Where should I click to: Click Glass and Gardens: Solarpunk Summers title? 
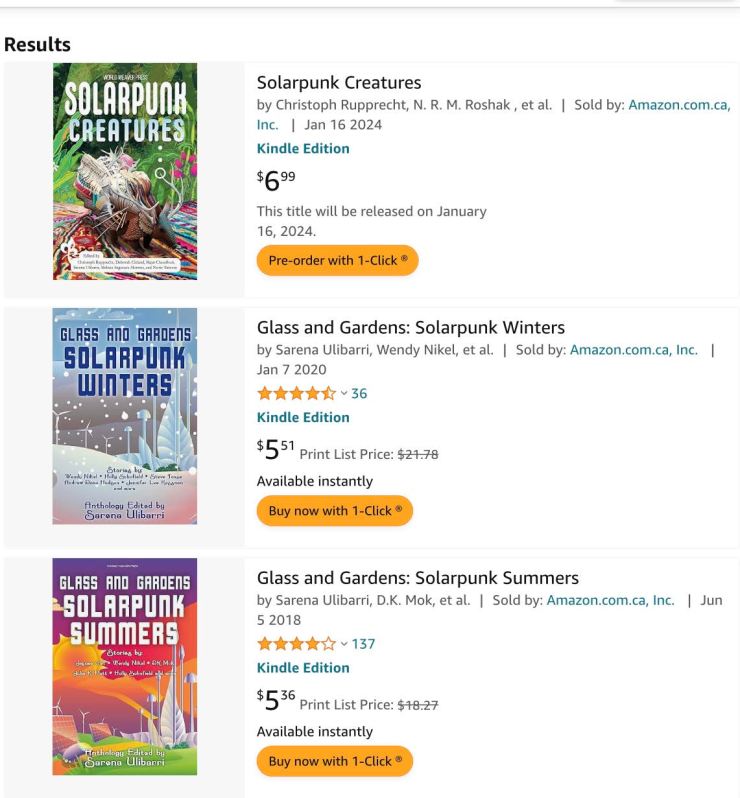(x=417, y=578)
